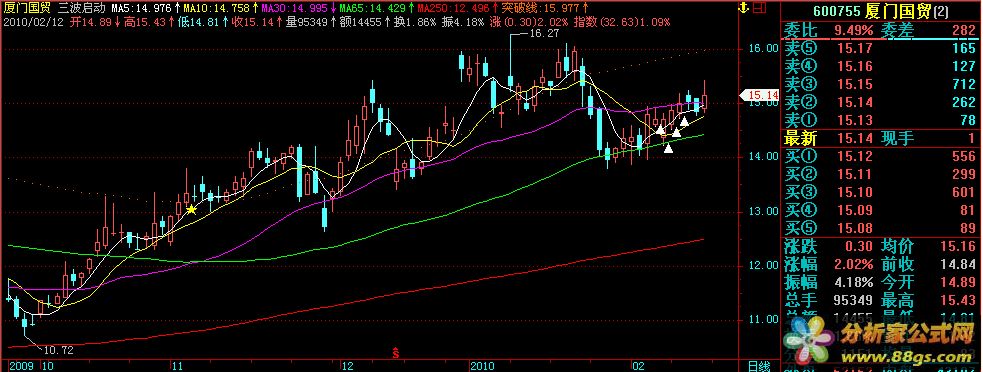Open the 三波启动 indicator name
983x372 pixels.
(81, 9)
